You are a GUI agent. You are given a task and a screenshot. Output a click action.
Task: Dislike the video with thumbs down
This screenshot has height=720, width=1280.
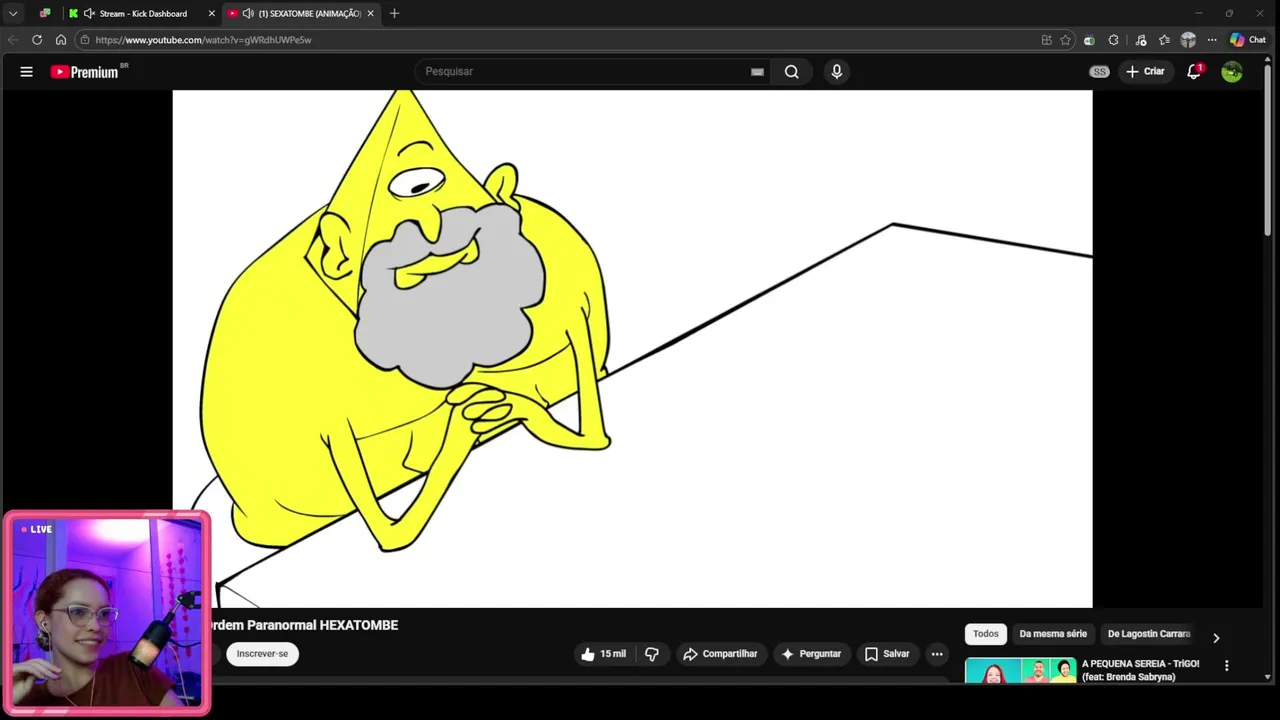pyautogui.click(x=652, y=654)
